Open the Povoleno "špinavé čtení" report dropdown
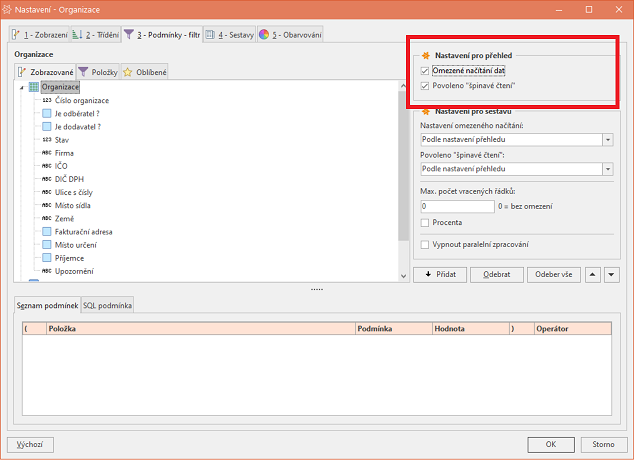The image size is (634, 466). point(609,170)
